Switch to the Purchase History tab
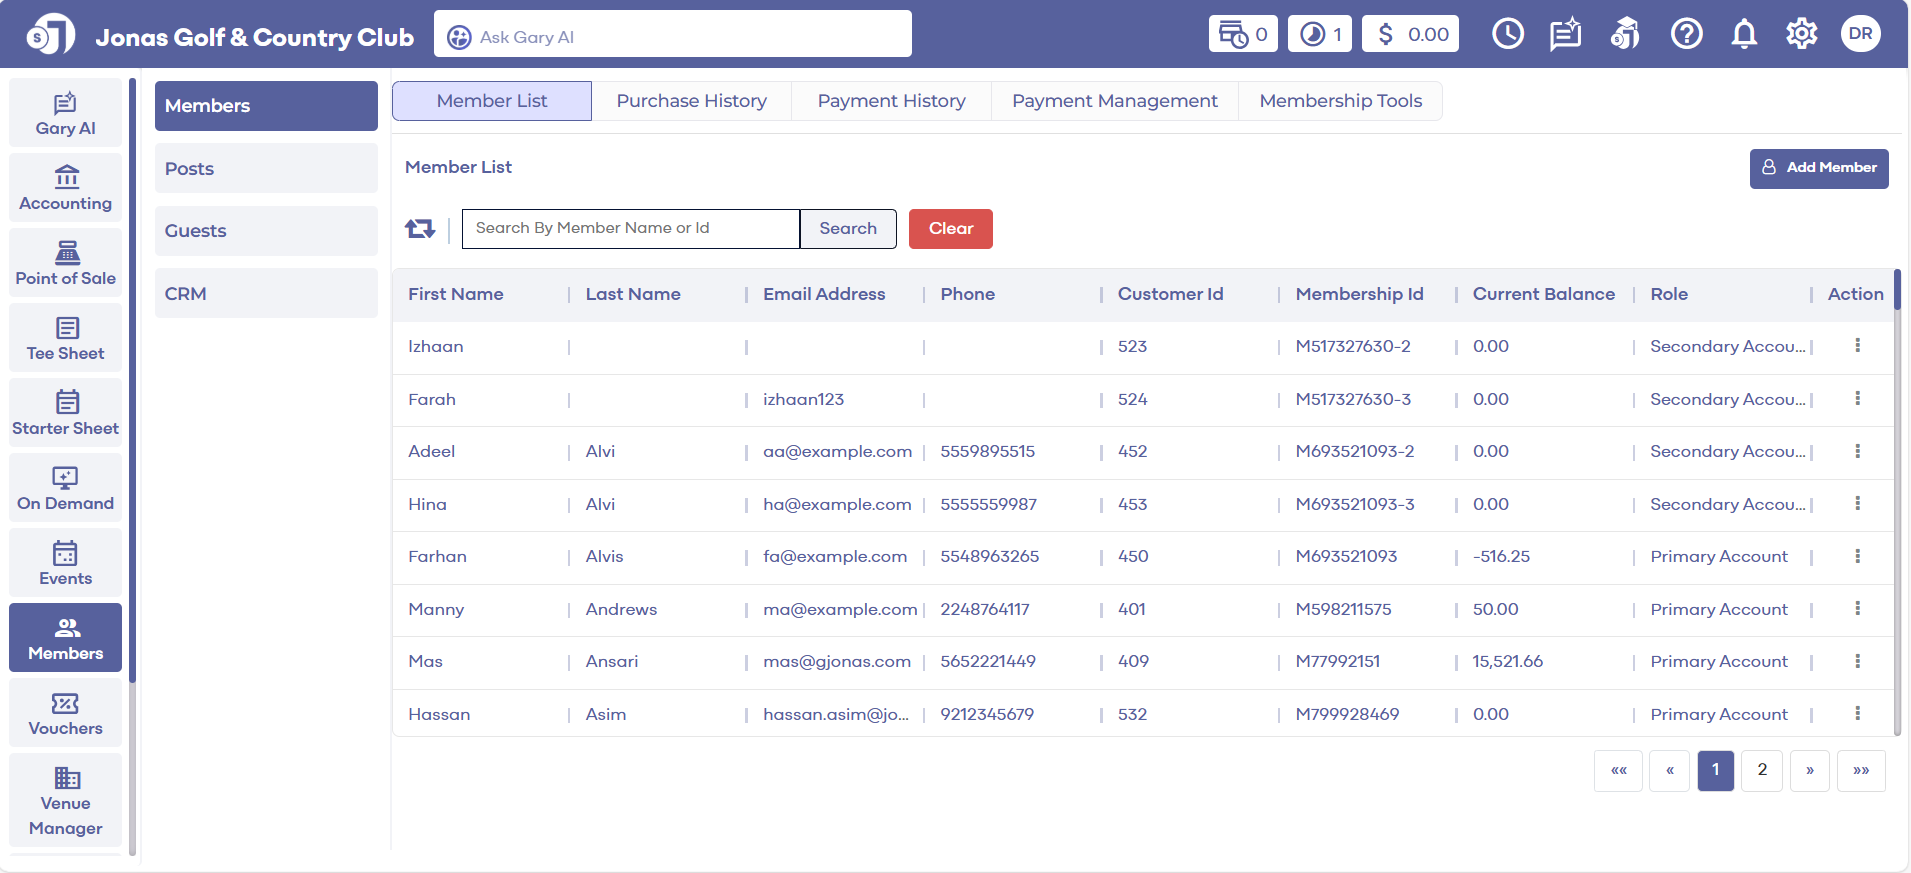The image size is (1911, 873). click(x=691, y=101)
